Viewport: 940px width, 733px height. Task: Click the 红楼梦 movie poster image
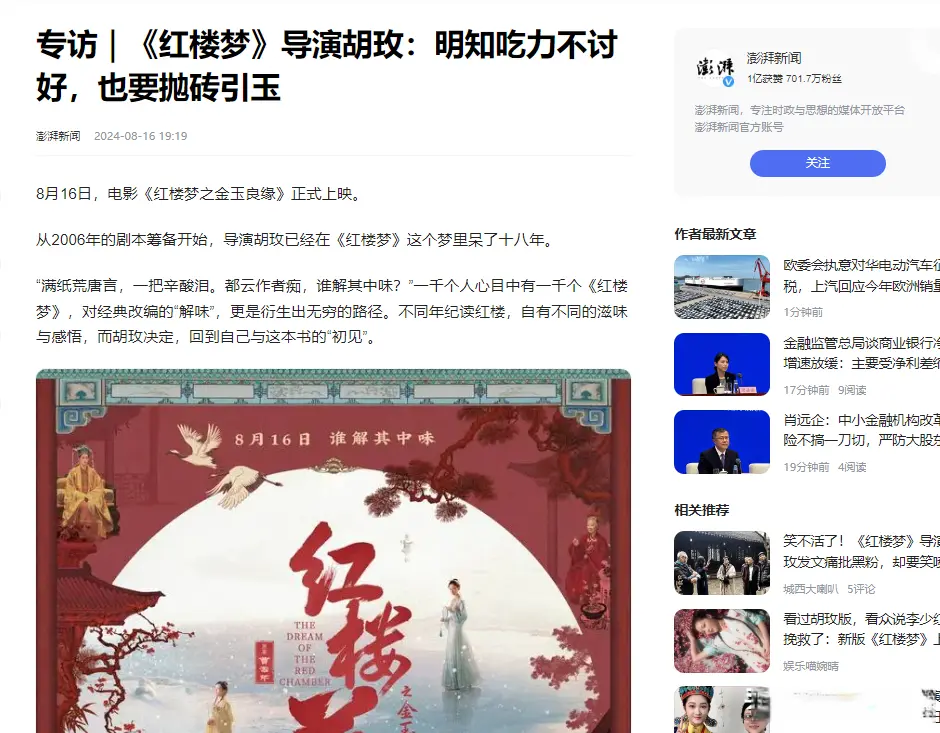pos(333,551)
